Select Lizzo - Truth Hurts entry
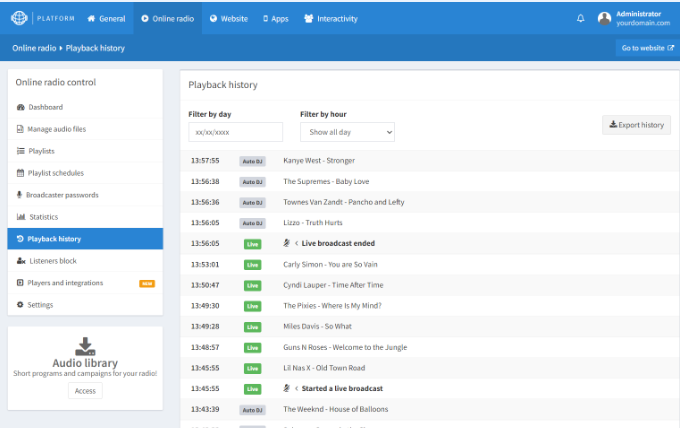680x428 pixels. point(313,222)
